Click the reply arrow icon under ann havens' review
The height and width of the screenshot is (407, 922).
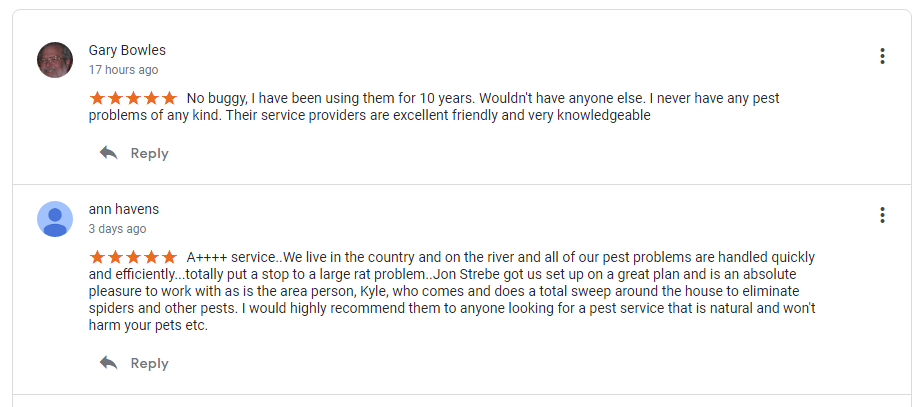pos(108,363)
